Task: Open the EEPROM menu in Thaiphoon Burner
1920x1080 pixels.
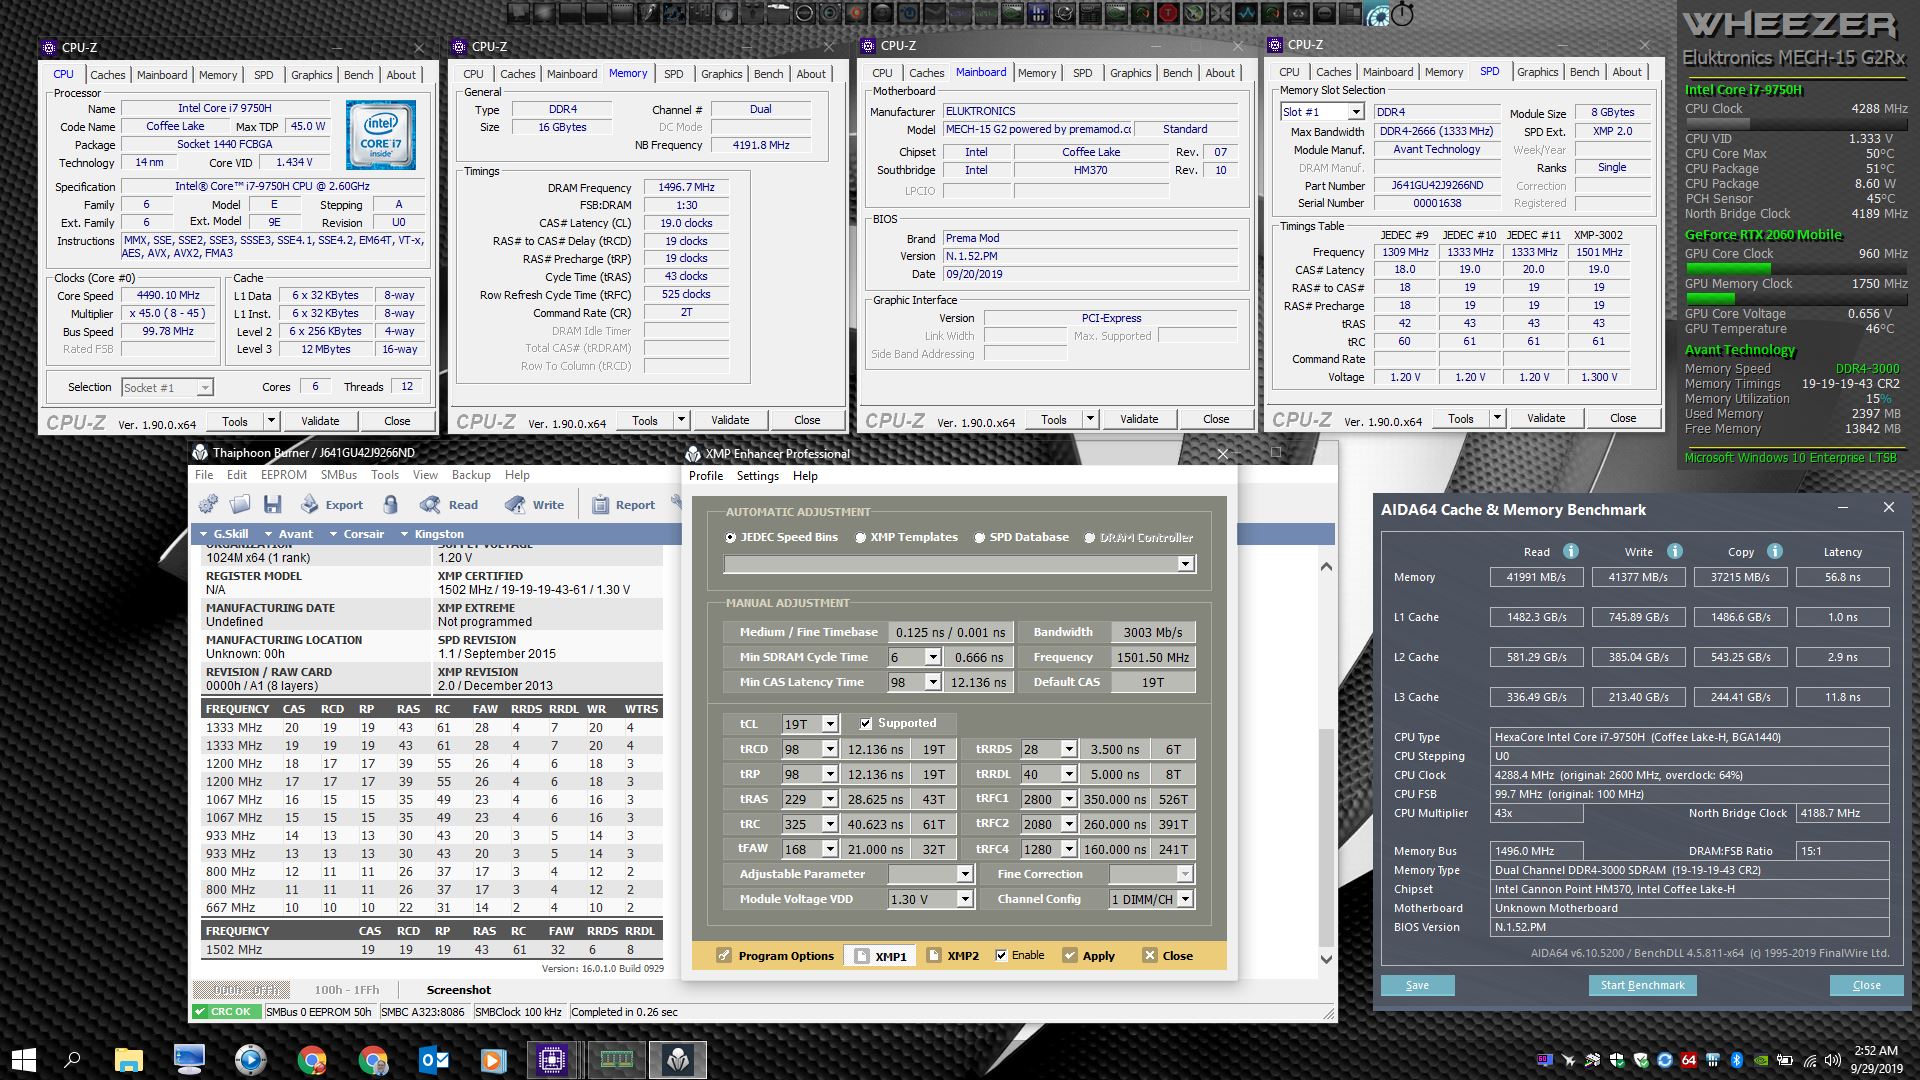Action: tap(283, 475)
